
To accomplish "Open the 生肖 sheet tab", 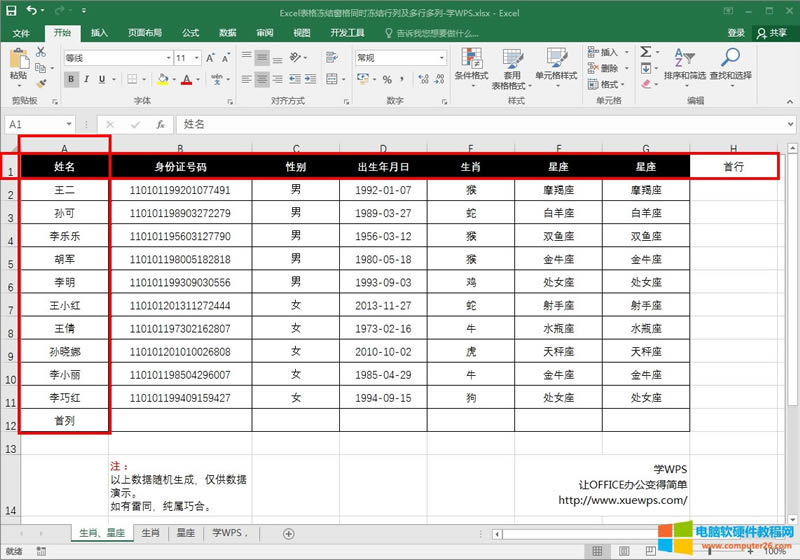I will [150, 534].
